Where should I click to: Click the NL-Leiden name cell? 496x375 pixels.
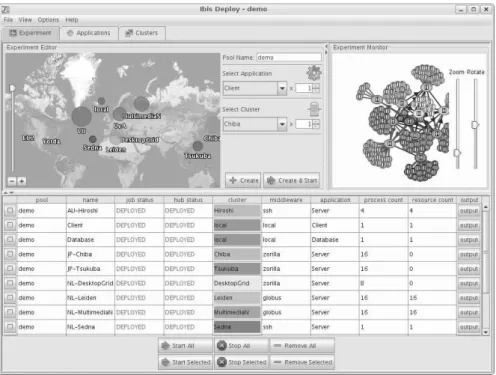click(x=90, y=298)
